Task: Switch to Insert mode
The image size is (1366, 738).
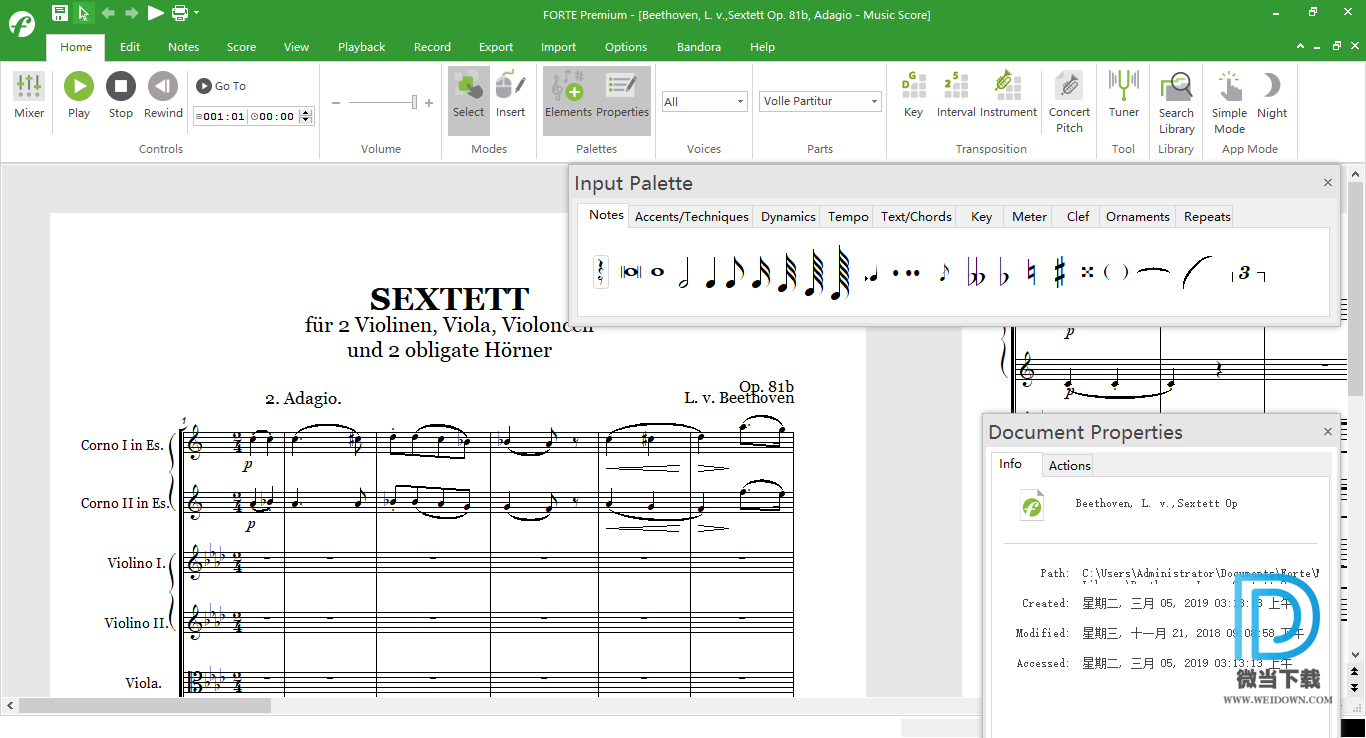Action: click(510, 96)
